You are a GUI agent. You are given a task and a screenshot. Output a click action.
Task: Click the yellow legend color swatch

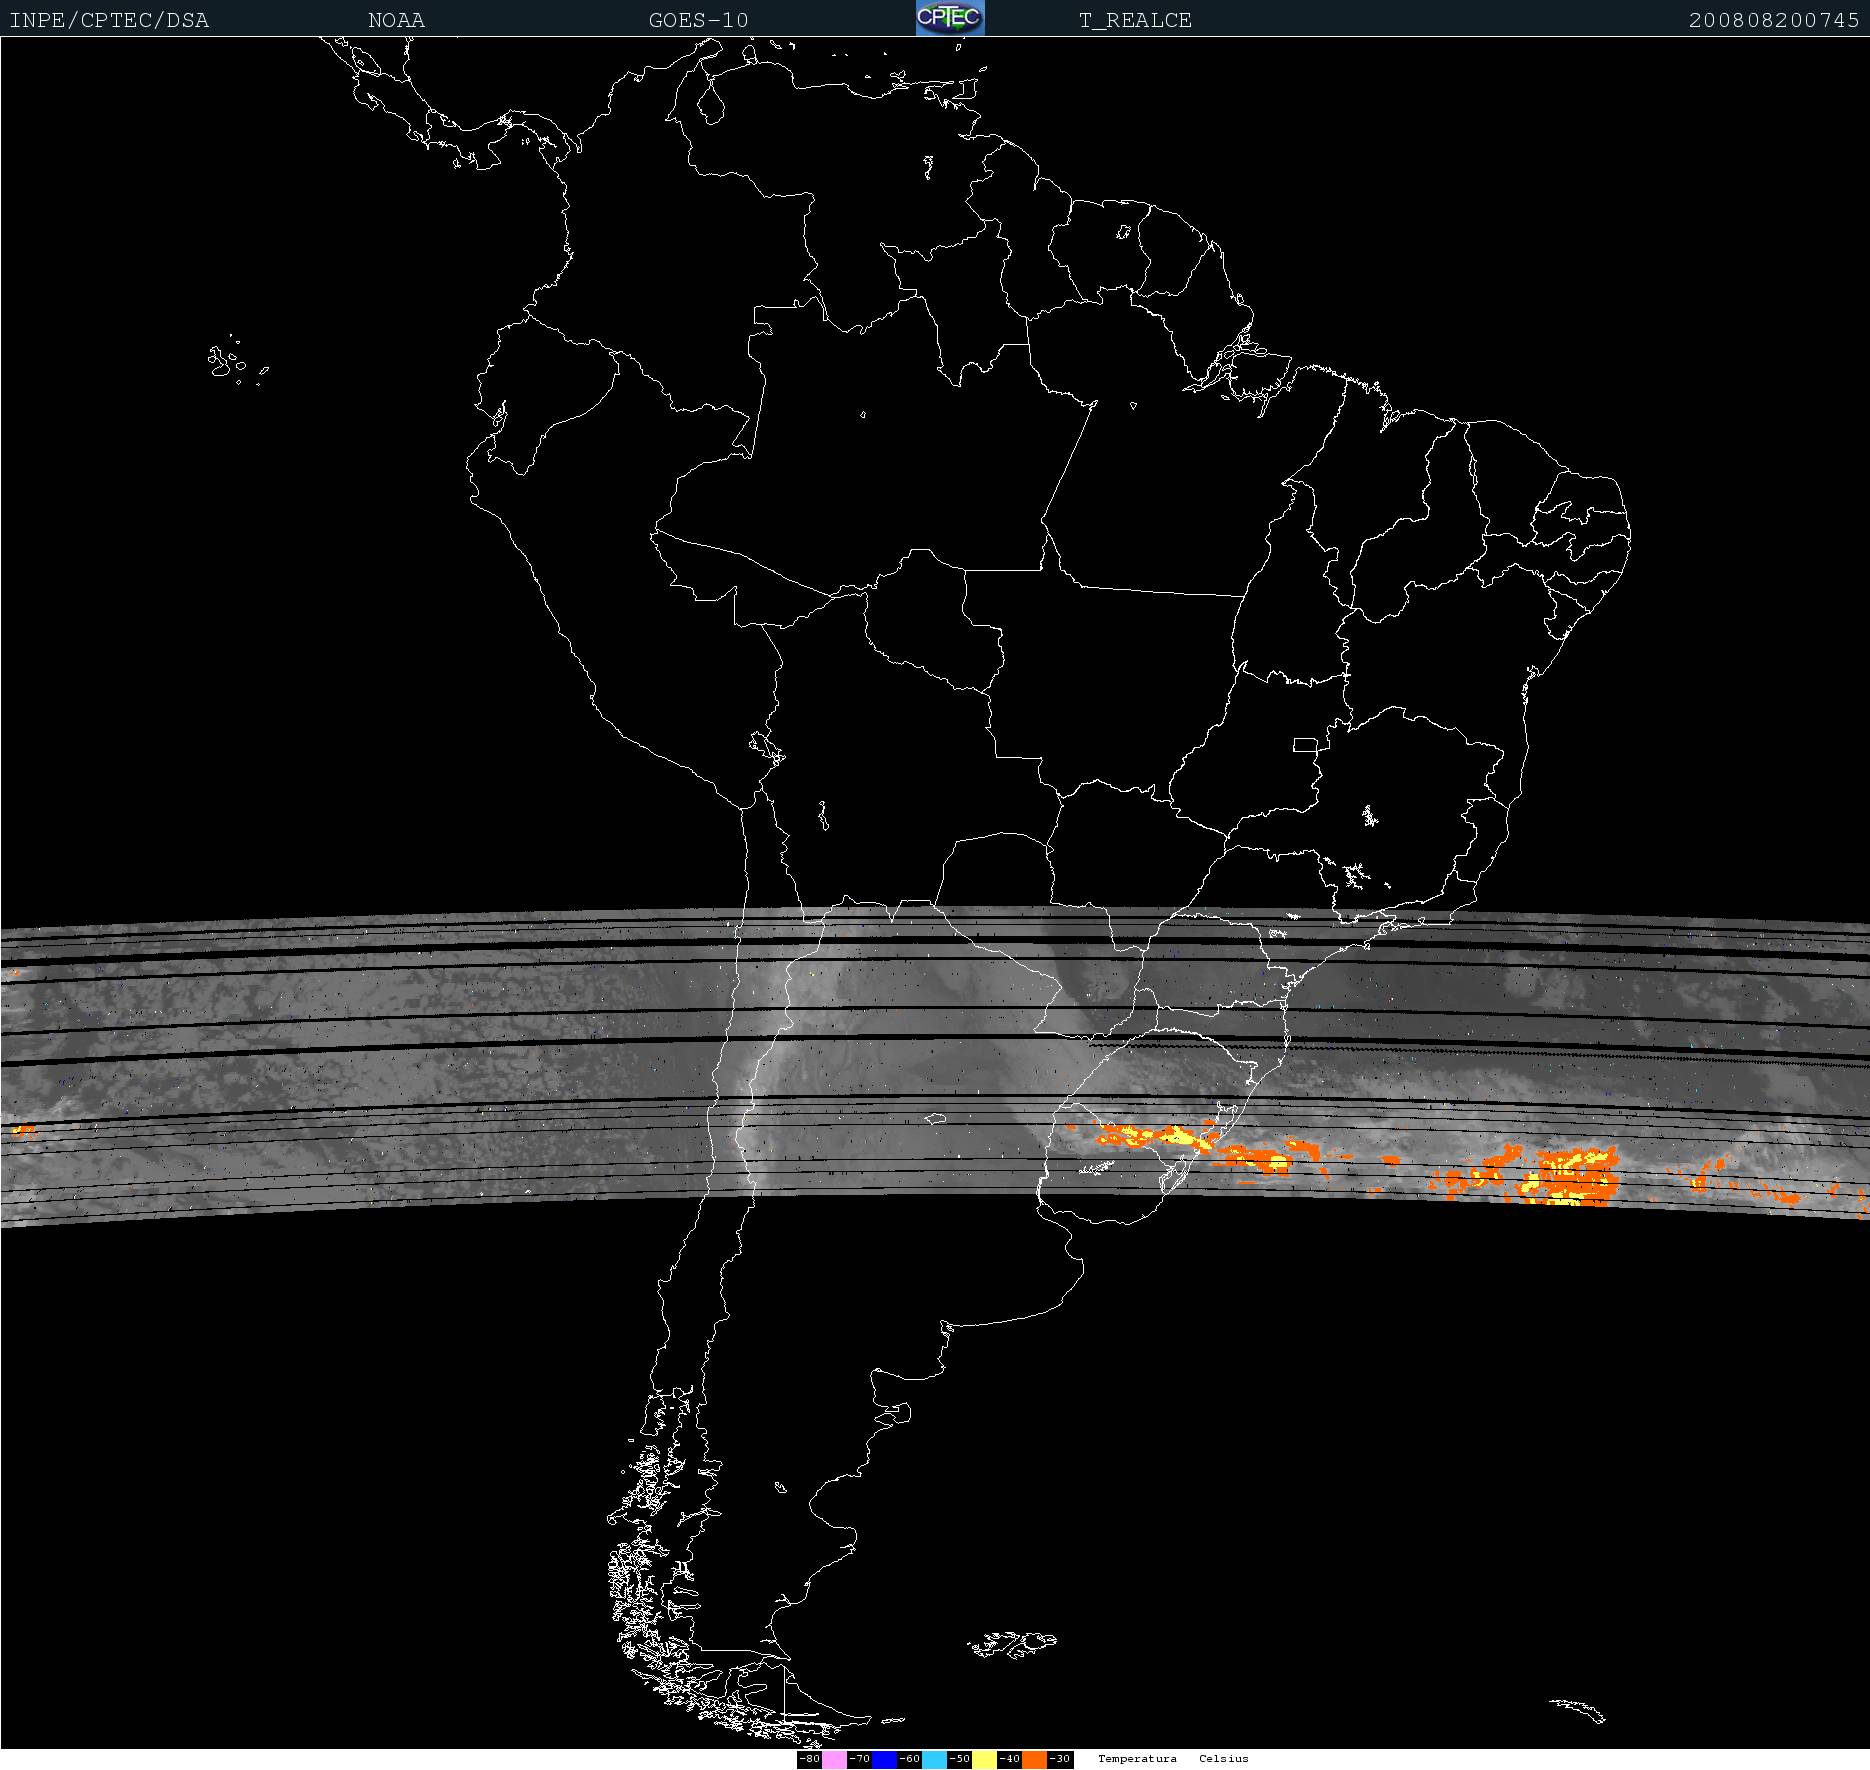pyautogui.click(x=984, y=1759)
